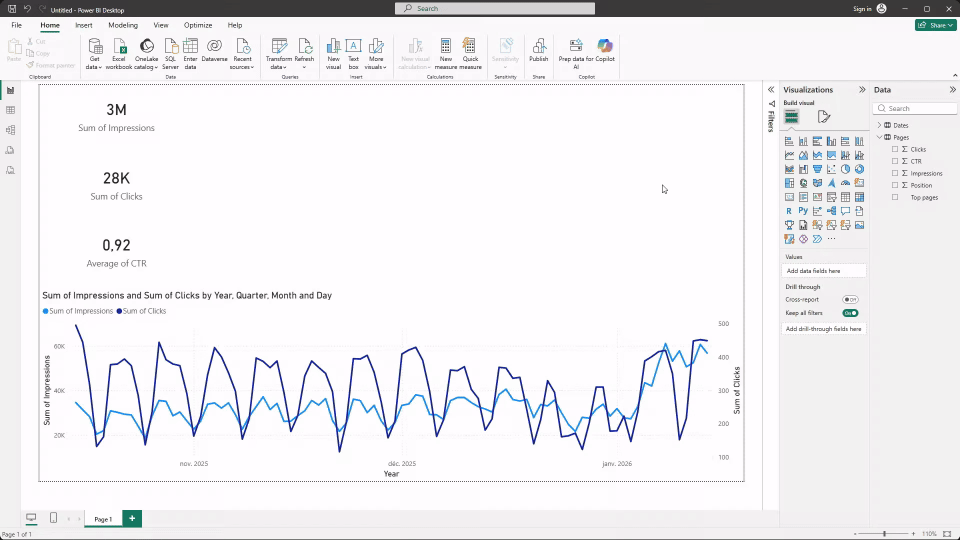
Task: Check the Position field checkbox
Action: (x=895, y=185)
